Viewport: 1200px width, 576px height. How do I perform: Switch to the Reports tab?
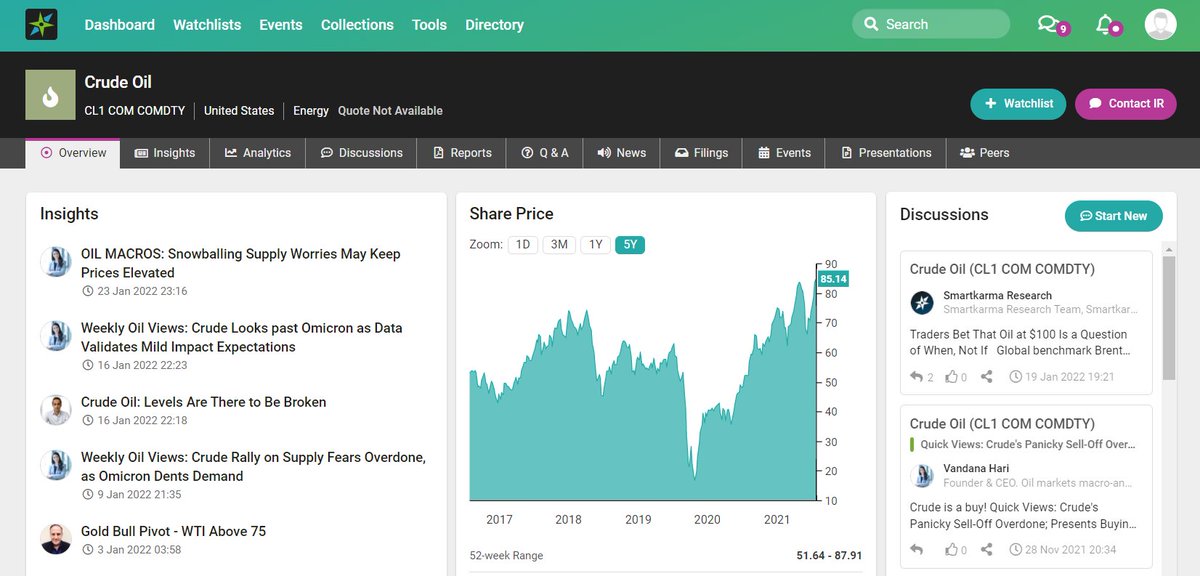pyautogui.click(x=462, y=153)
